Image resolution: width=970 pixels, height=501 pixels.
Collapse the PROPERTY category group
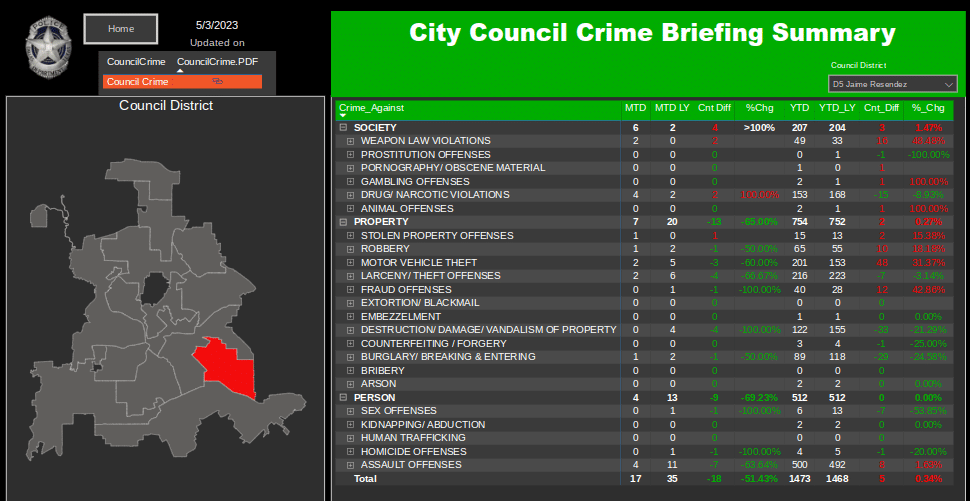pos(343,222)
